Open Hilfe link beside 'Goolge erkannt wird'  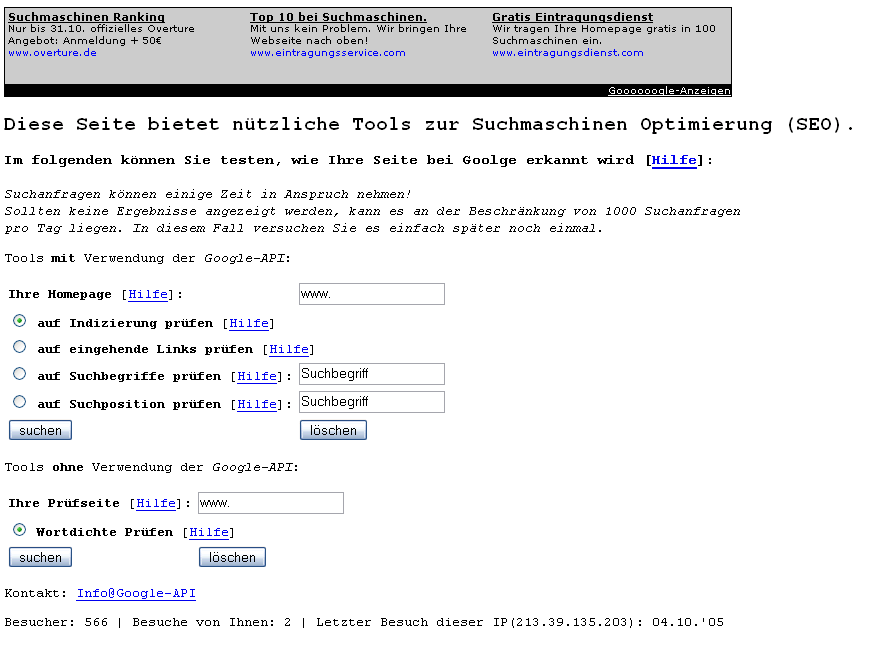(x=674, y=161)
